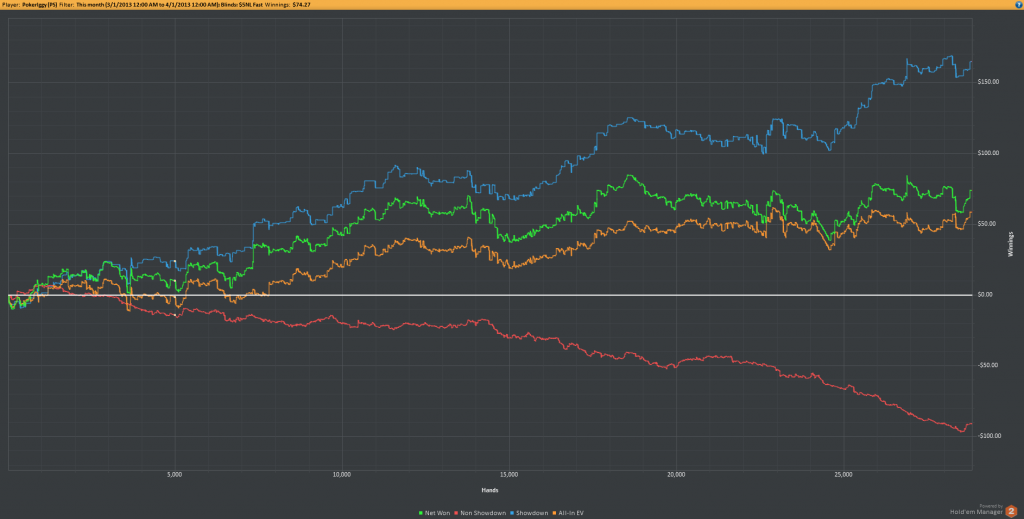Screen dimensions: 1024x519
Task: Click the -$100.00 winnings axis label
Action: tap(989, 435)
